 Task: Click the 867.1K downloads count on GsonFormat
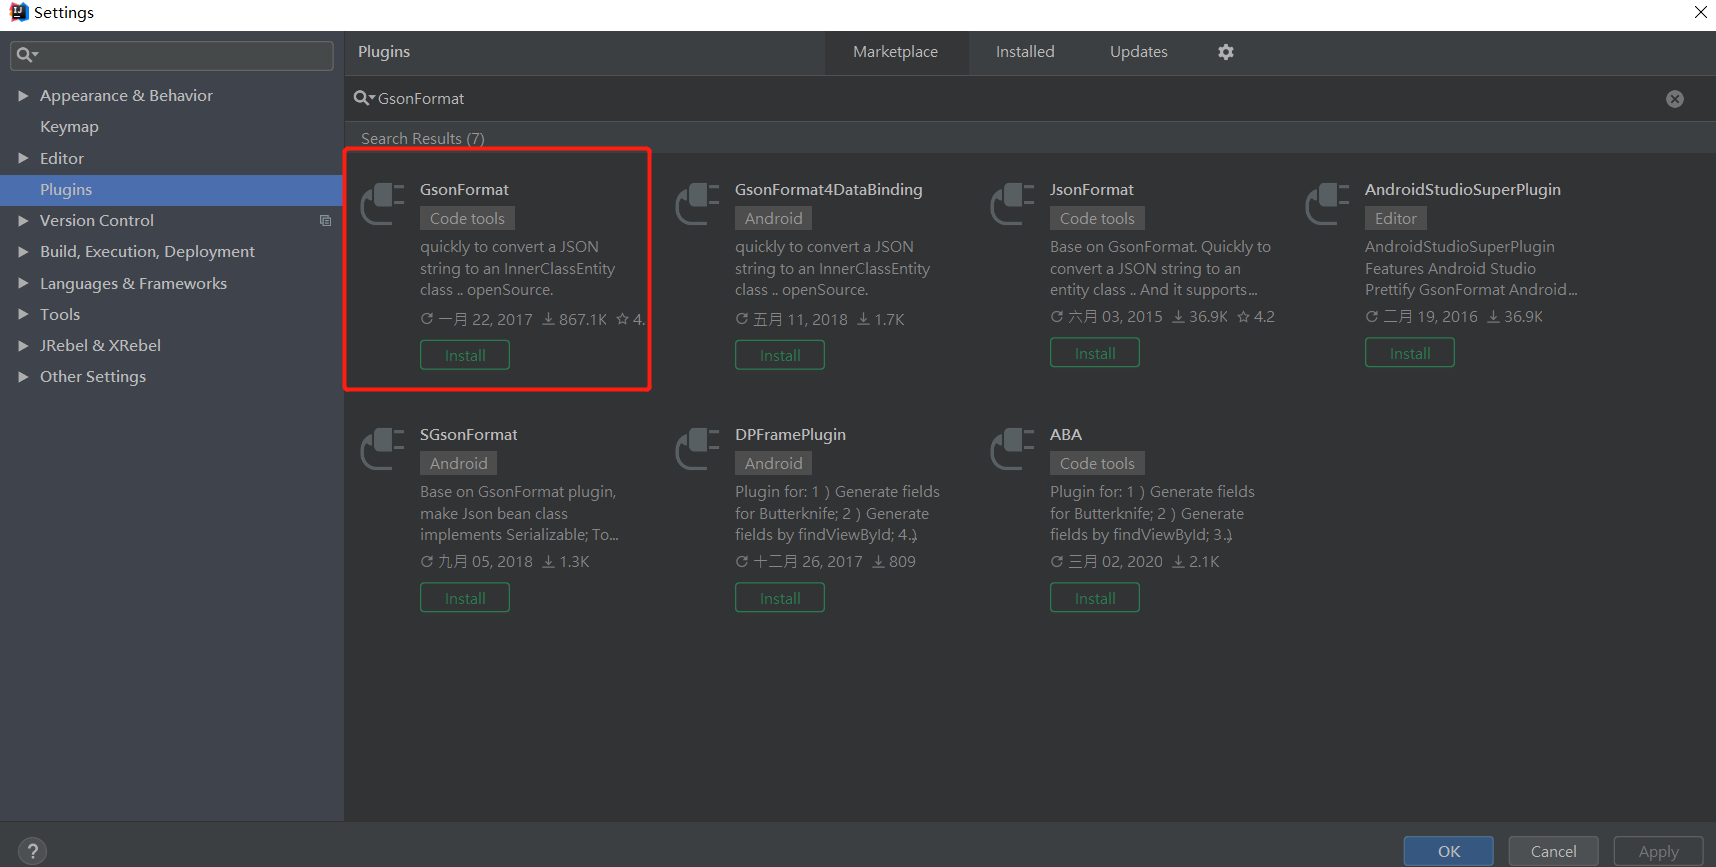[575, 320]
